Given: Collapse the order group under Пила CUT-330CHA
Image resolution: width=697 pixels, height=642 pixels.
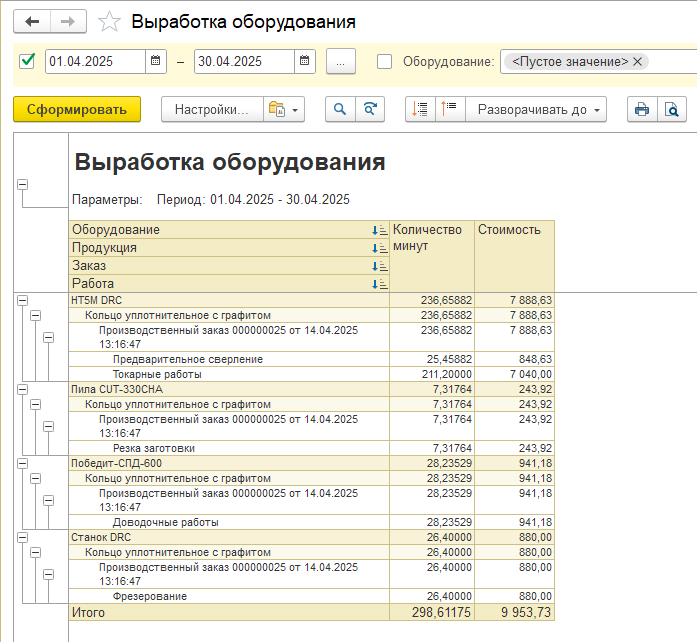Looking at the screenshot, I should pyautogui.click(x=48, y=427).
